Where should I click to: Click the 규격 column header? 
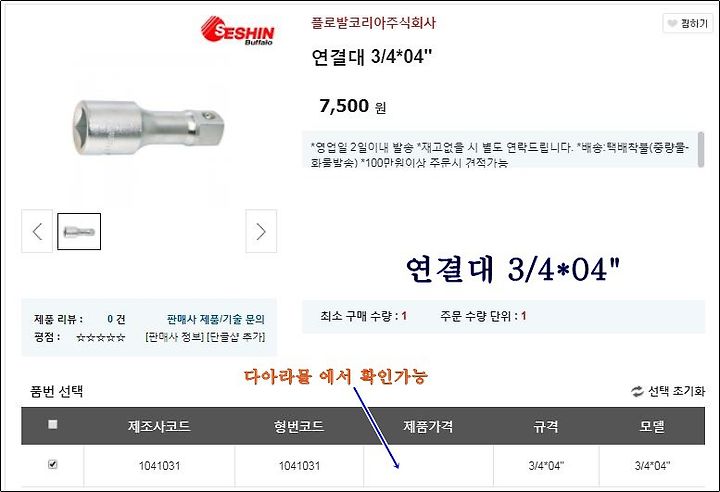tap(546, 426)
